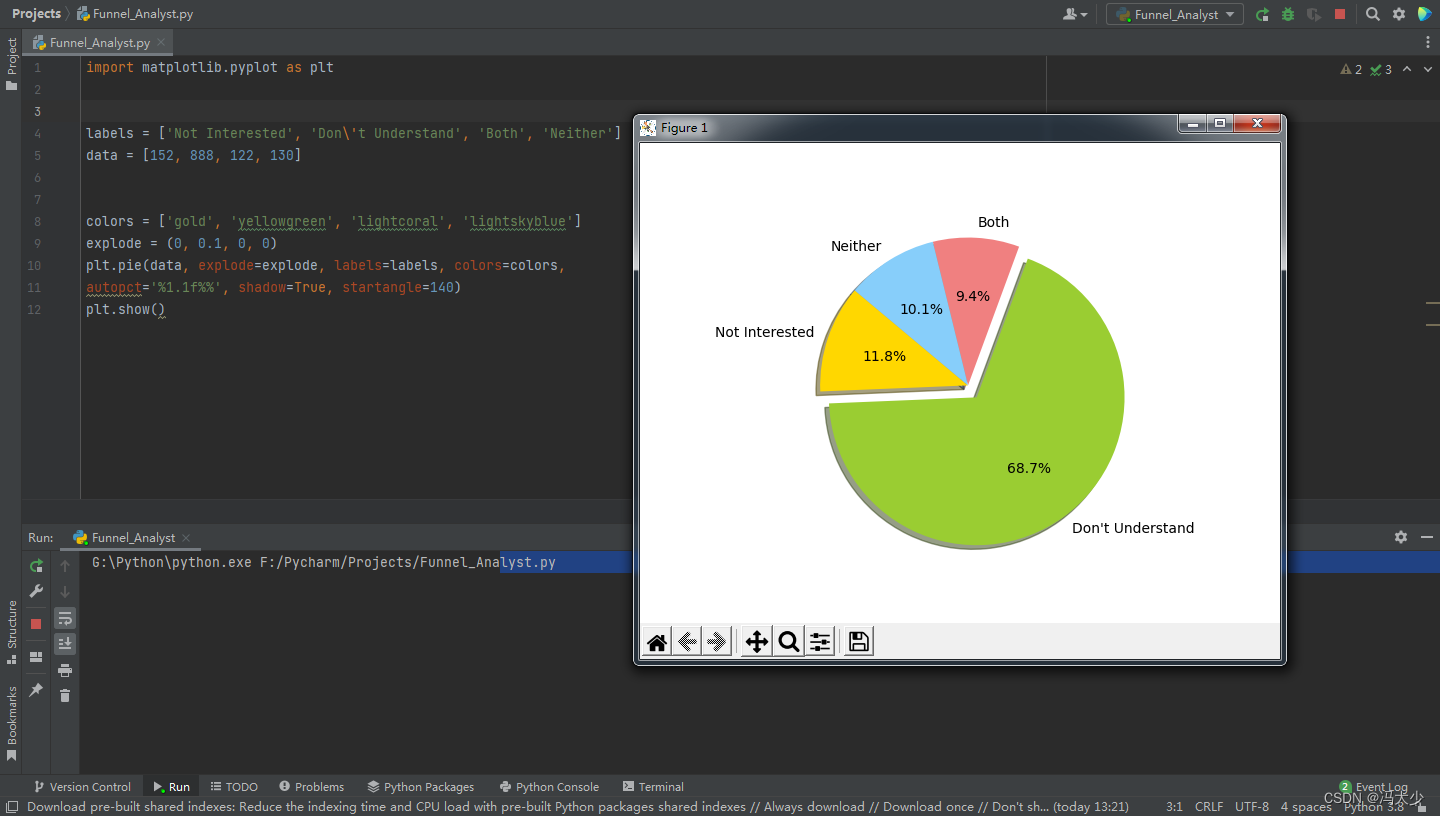Stop the process in the Run panel sidebar

[x=36, y=623]
